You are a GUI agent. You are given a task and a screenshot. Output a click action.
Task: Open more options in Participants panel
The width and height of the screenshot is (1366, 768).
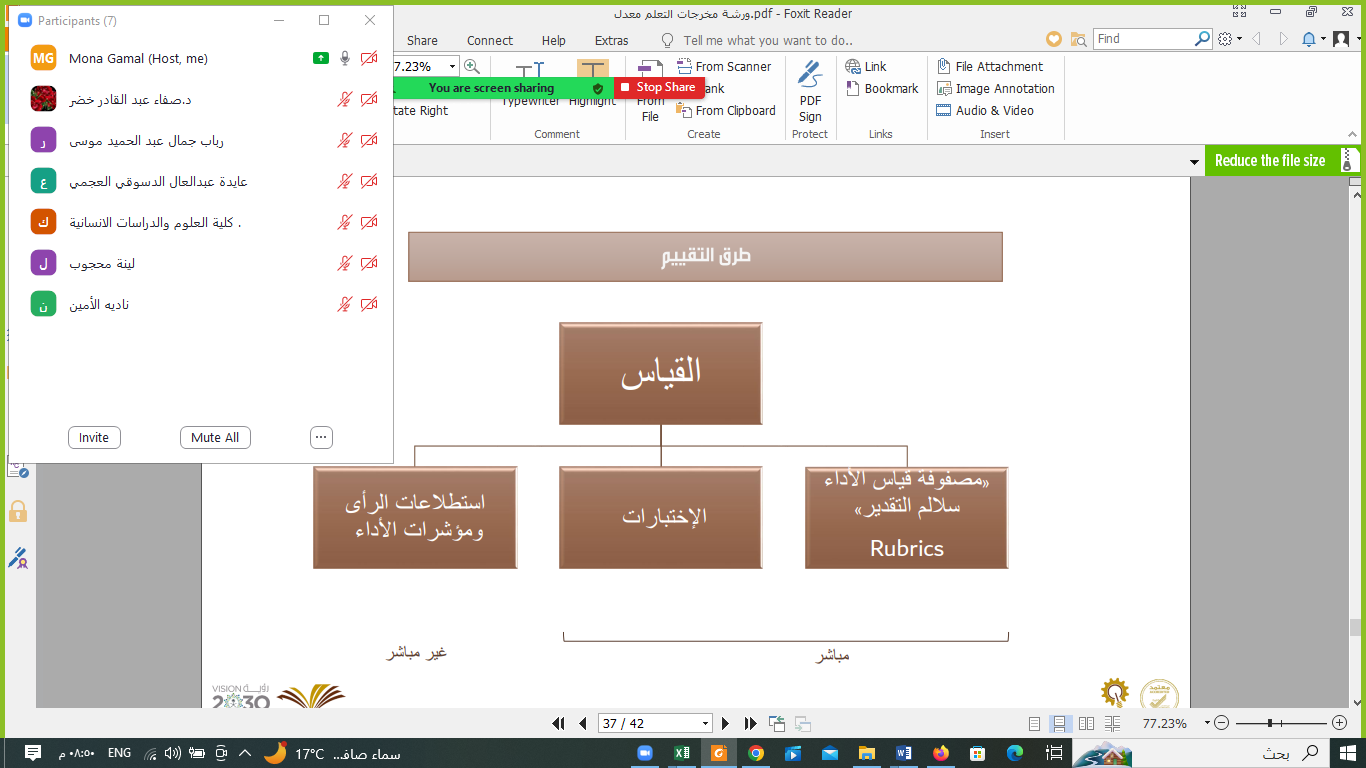(x=321, y=437)
